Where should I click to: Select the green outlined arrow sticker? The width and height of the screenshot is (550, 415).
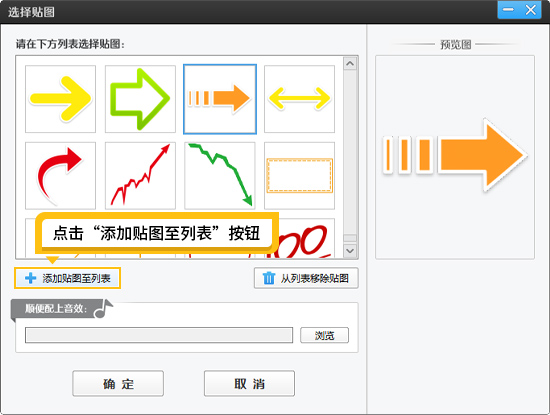tap(140, 99)
